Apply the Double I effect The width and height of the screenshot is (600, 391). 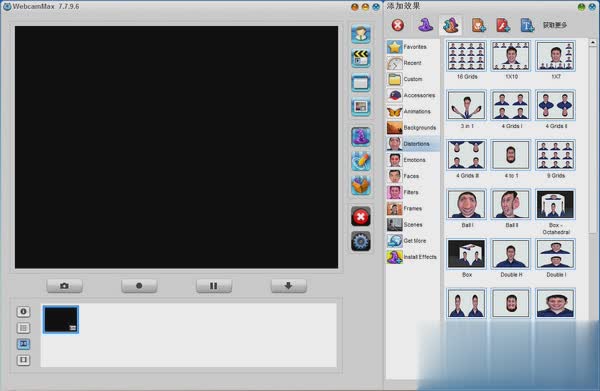(555, 254)
